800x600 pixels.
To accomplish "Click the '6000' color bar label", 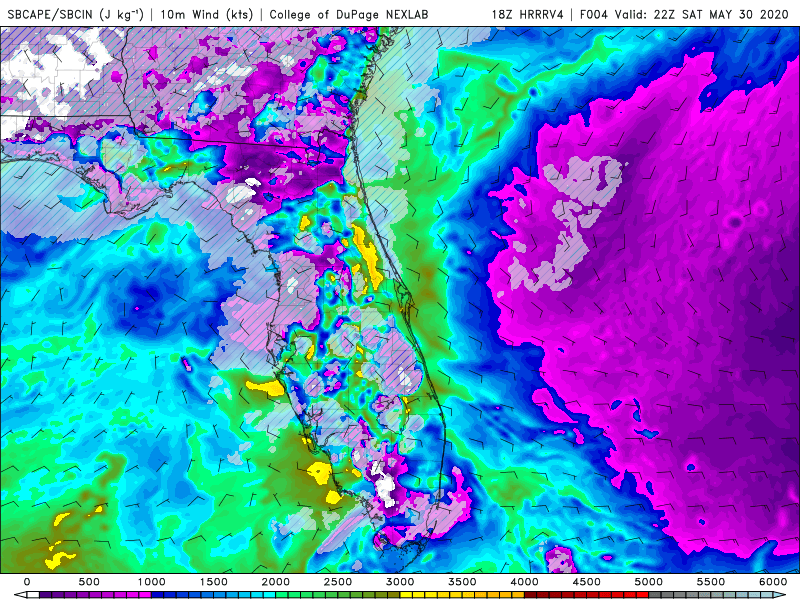I will [x=773, y=582].
